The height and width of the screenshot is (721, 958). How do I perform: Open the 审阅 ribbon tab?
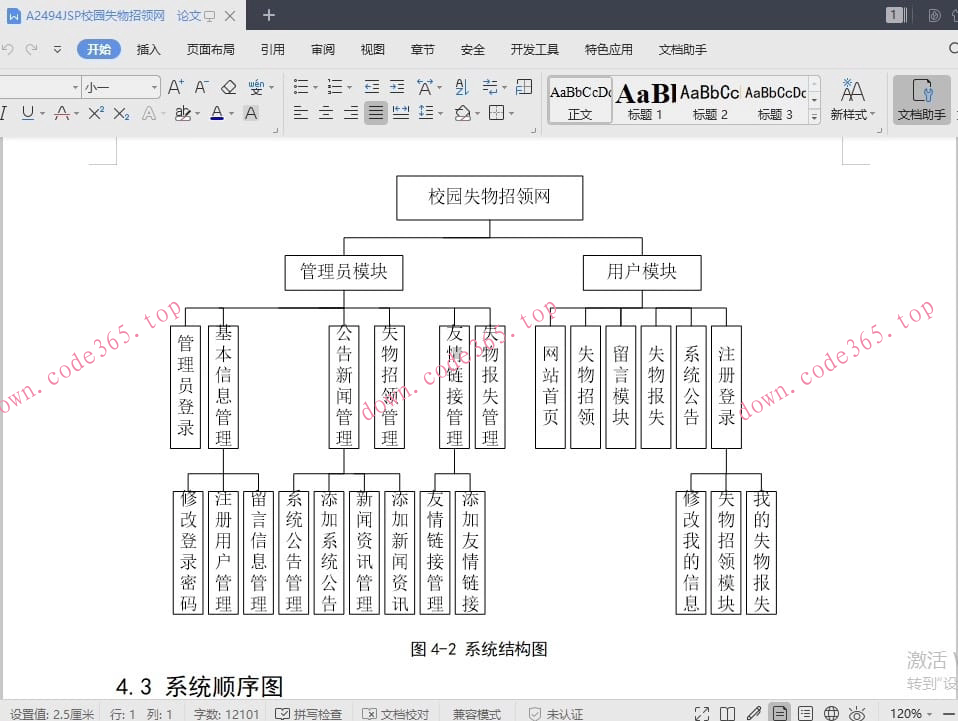(322, 47)
